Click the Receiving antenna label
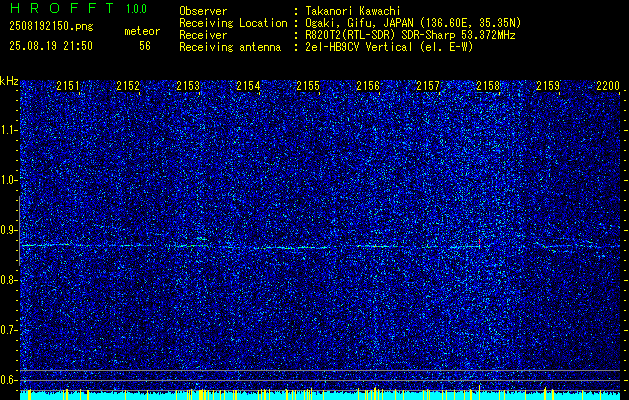 [x=230, y=47]
